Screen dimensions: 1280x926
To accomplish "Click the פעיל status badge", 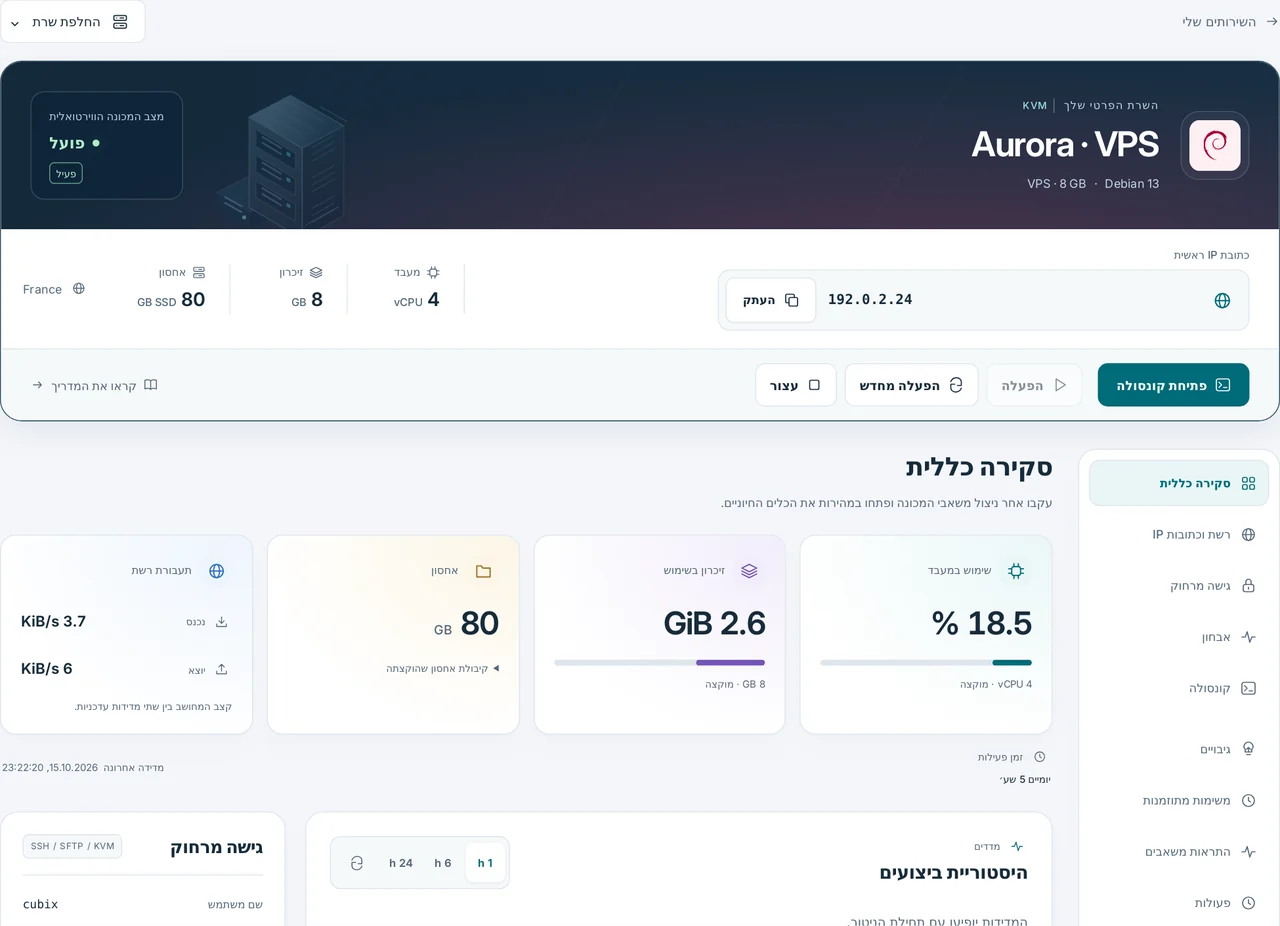I will click(x=66, y=173).
